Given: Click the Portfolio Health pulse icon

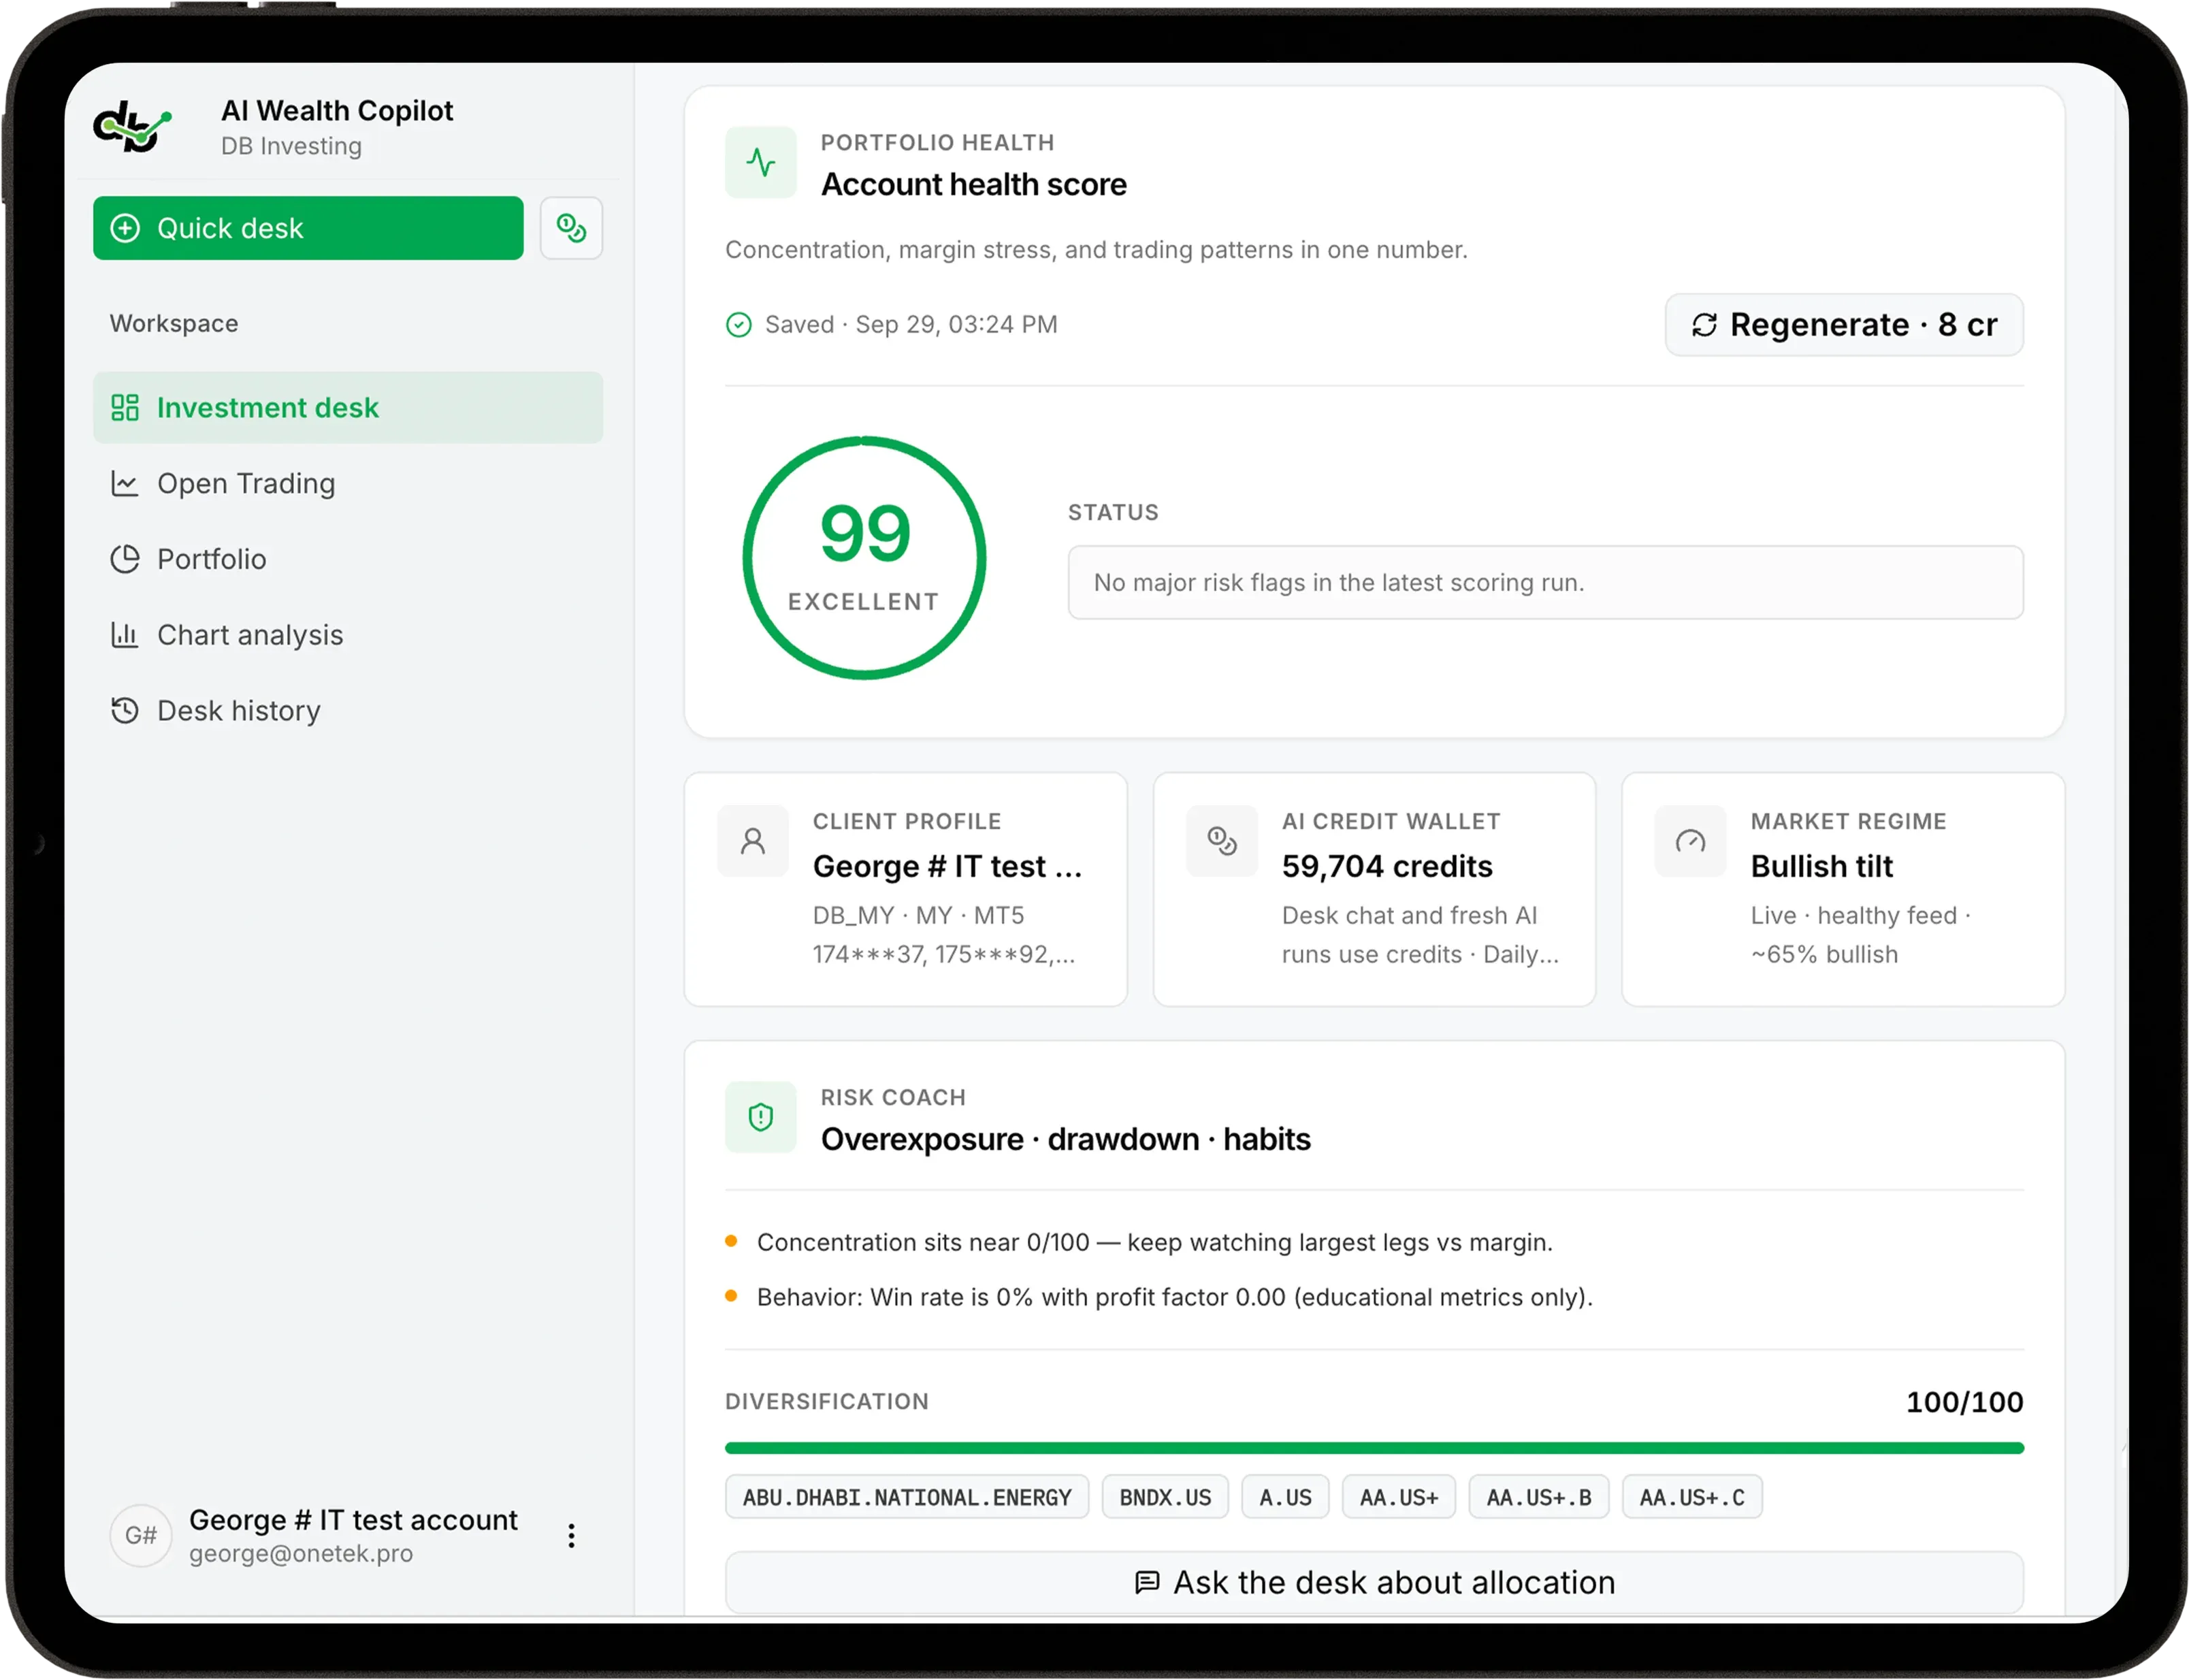Looking at the screenshot, I should click(761, 162).
